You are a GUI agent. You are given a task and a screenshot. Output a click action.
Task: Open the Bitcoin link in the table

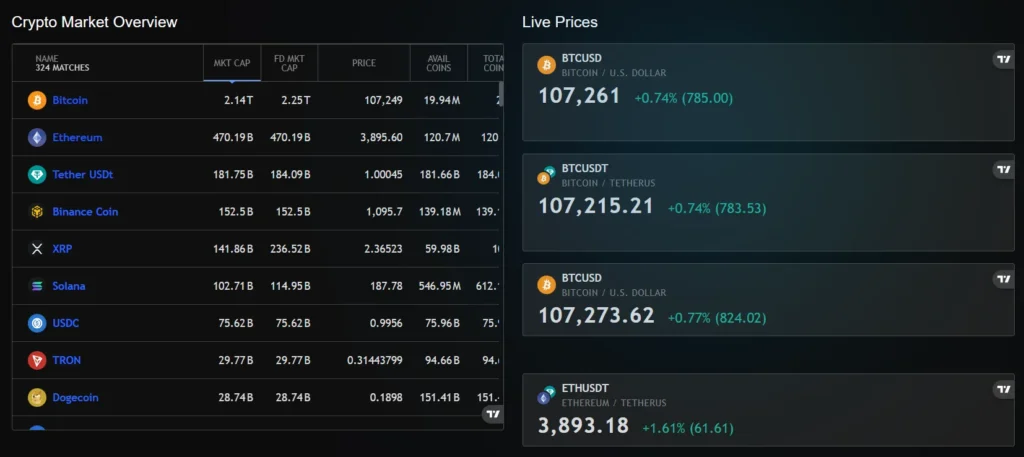[70, 101]
